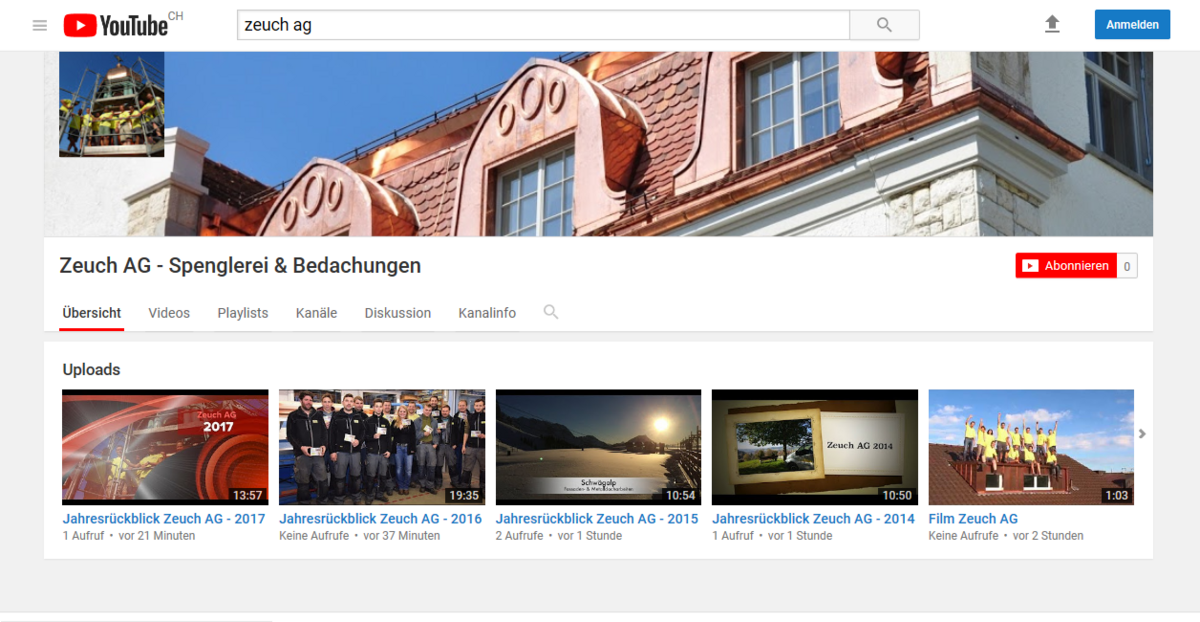Viewport: 1200px width, 622px height.
Task: Click 'Keine Aufrufe · vor 2 Stunden' text
Action: coord(1006,536)
